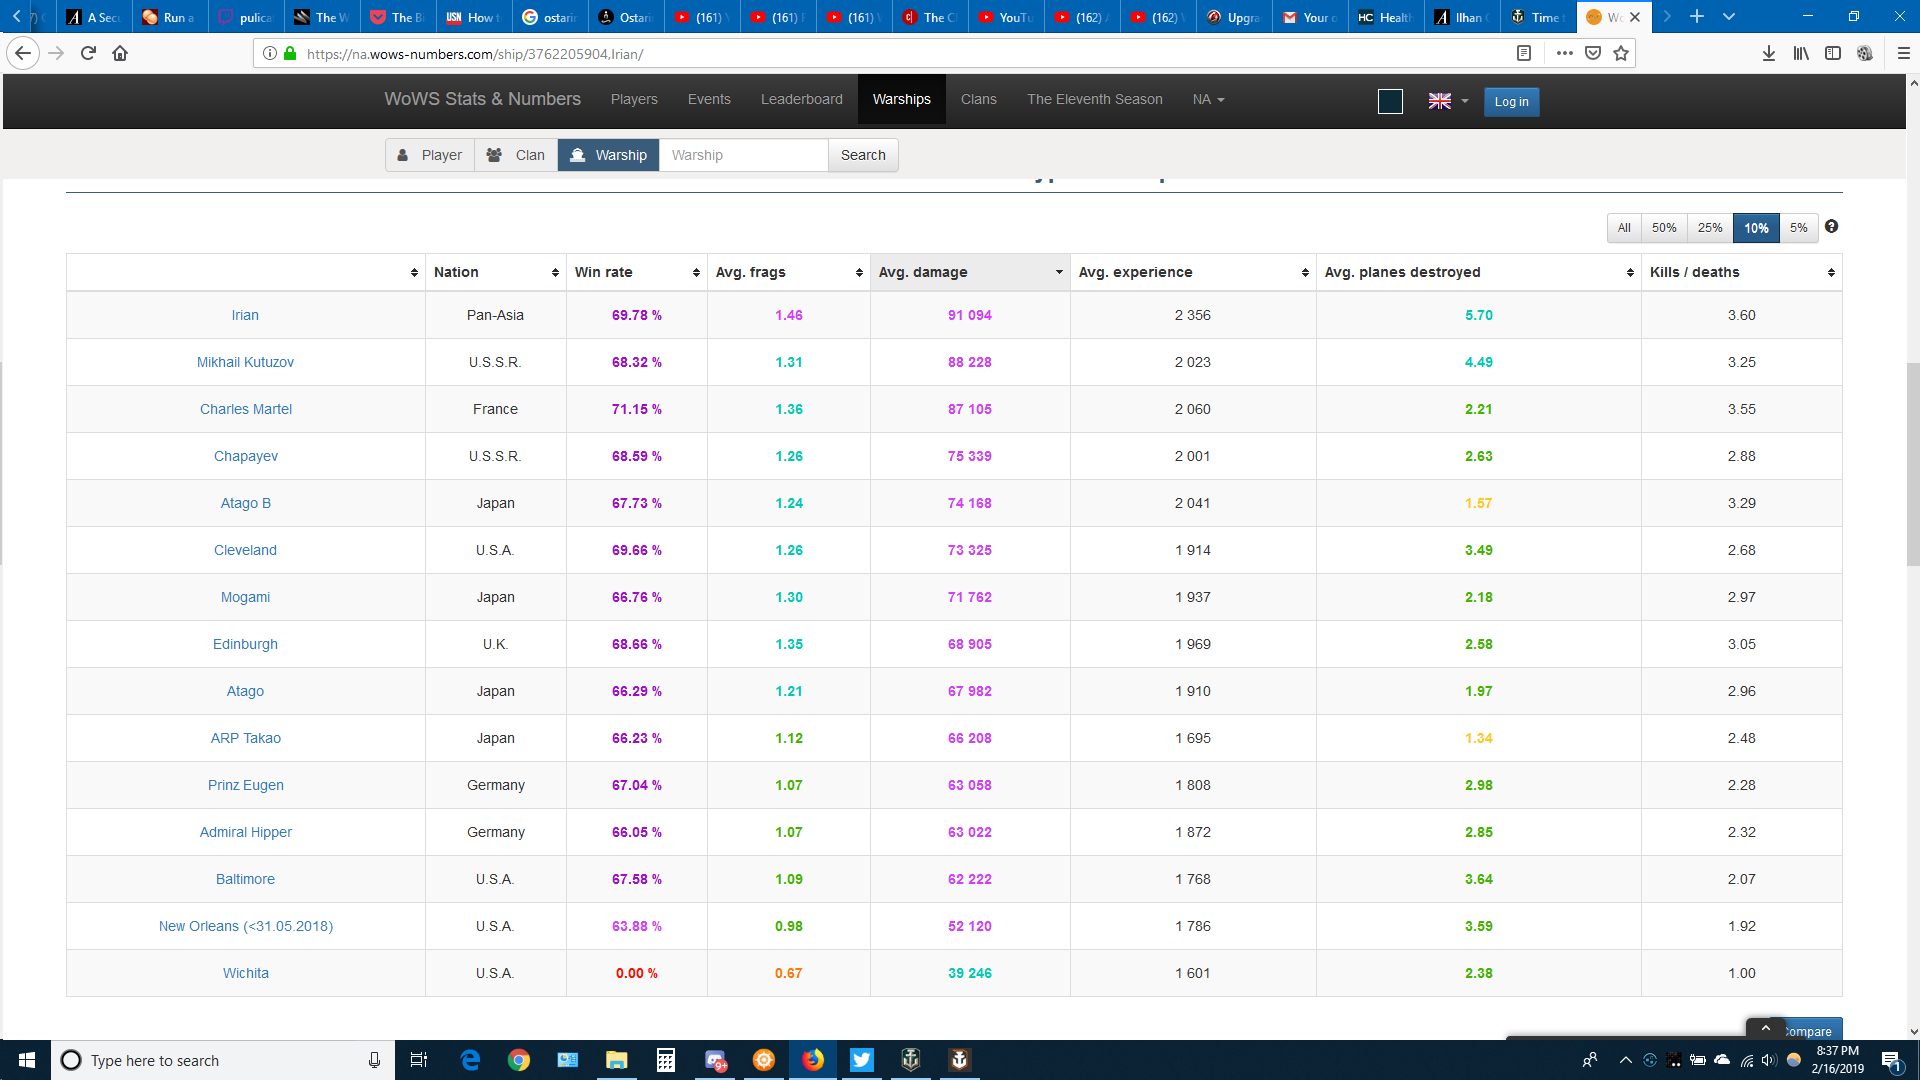Switch to the Clan search tab
This screenshot has height=1080, width=1920.
(516, 155)
